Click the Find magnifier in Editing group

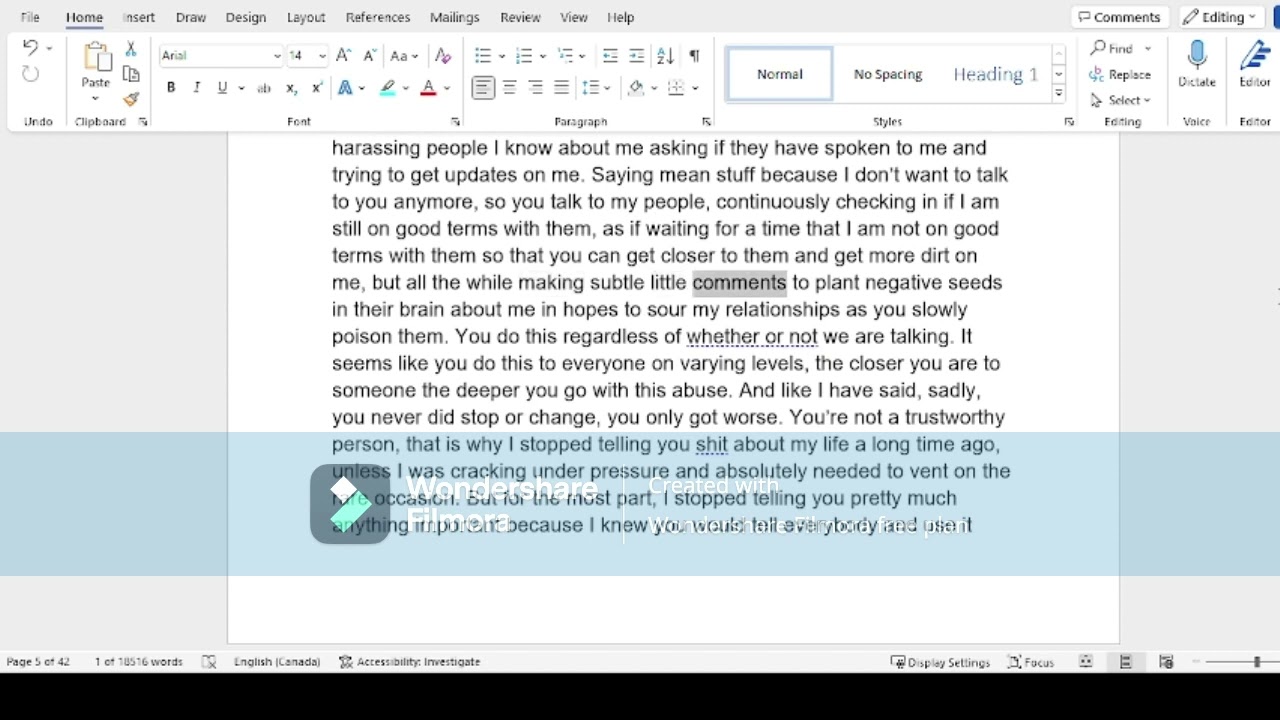(1111, 48)
